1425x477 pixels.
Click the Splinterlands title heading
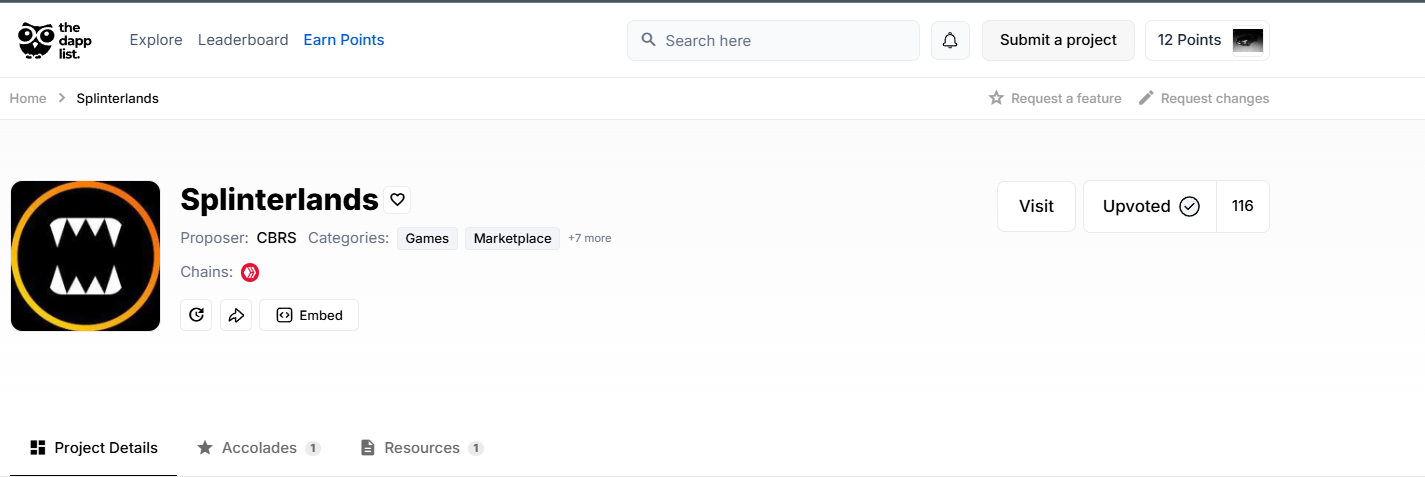[279, 200]
